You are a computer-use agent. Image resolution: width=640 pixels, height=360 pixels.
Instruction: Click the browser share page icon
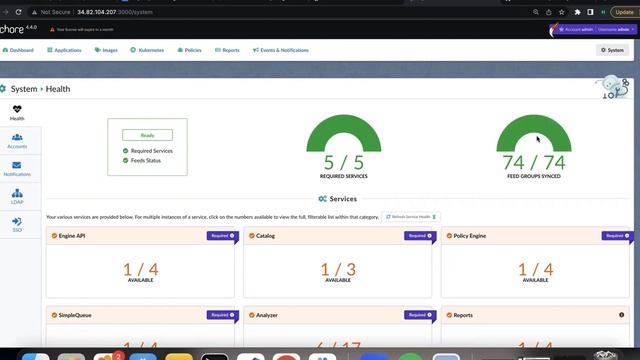pyautogui.click(x=549, y=12)
